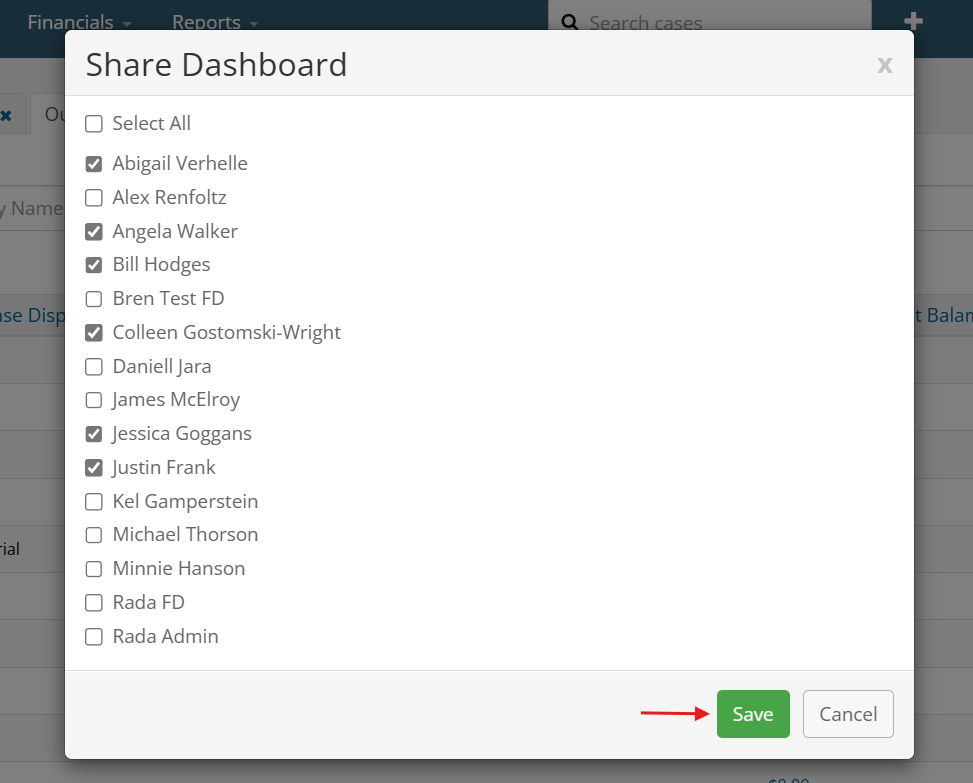Uncheck Angela Walker
This screenshot has width=973, height=783.
(94, 231)
